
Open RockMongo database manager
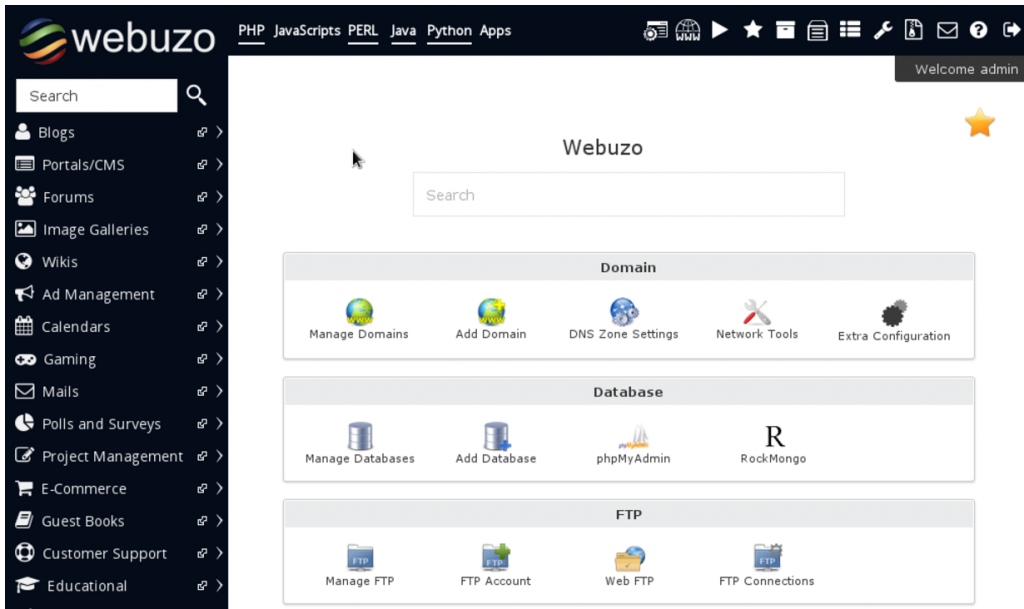771,437
